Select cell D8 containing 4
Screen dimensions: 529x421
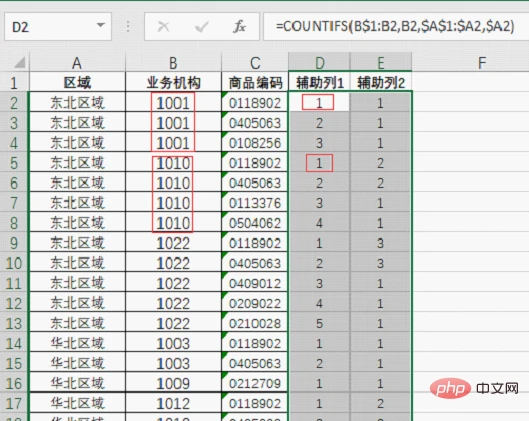point(319,223)
